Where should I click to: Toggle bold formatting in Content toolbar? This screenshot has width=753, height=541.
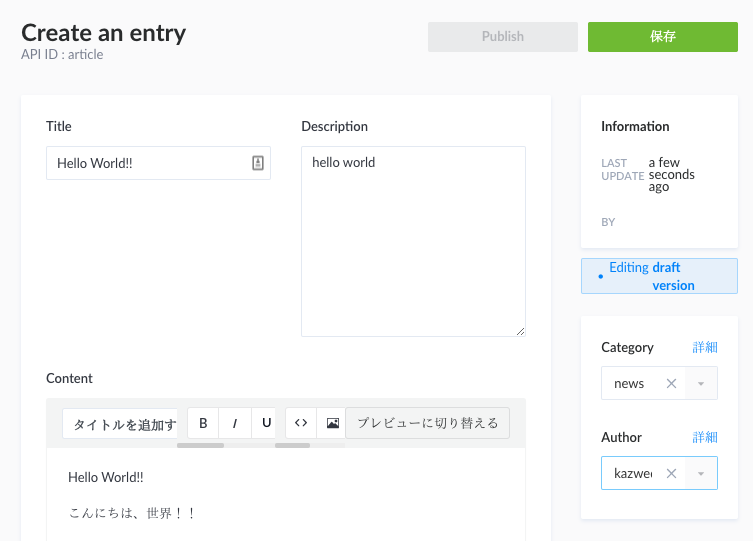pyautogui.click(x=203, y=423)
